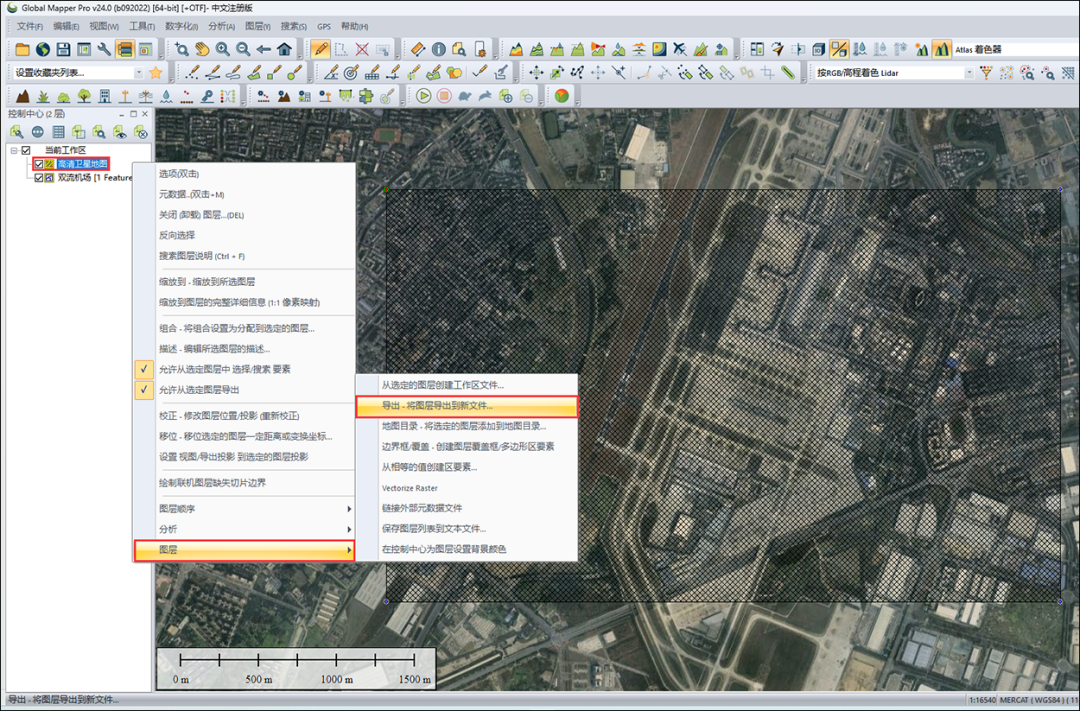Open Configuration via the wrench icon
Image resolution: width=1080 pixels, height=711 pixels.
104,50
